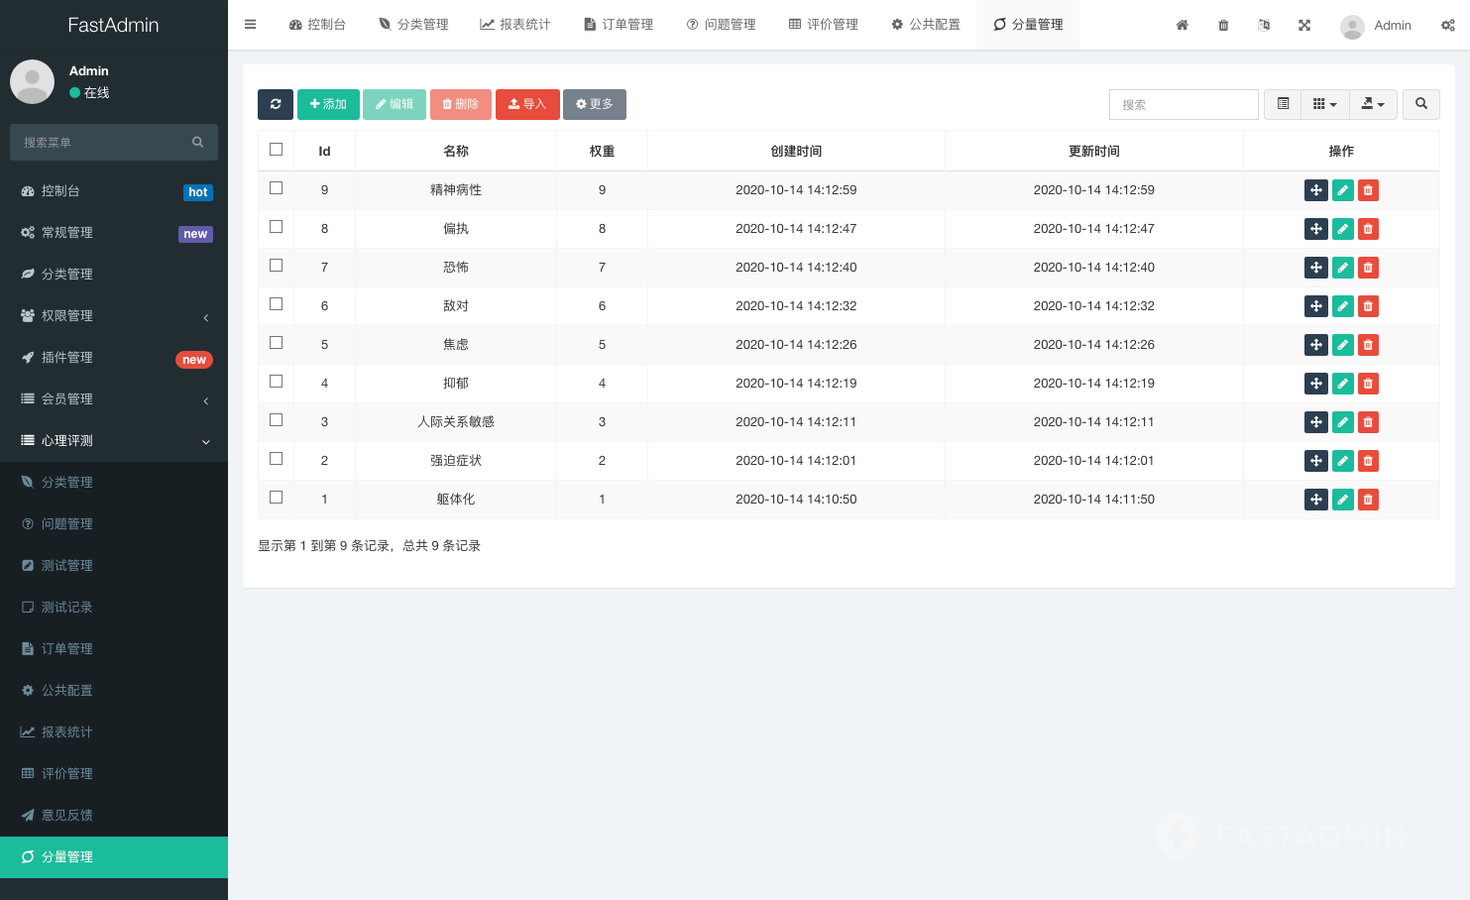This screenshot has height=900, width=1470.
Task: Click the green edit pencil for 偏执 row
Action: tap(1342, 229)
